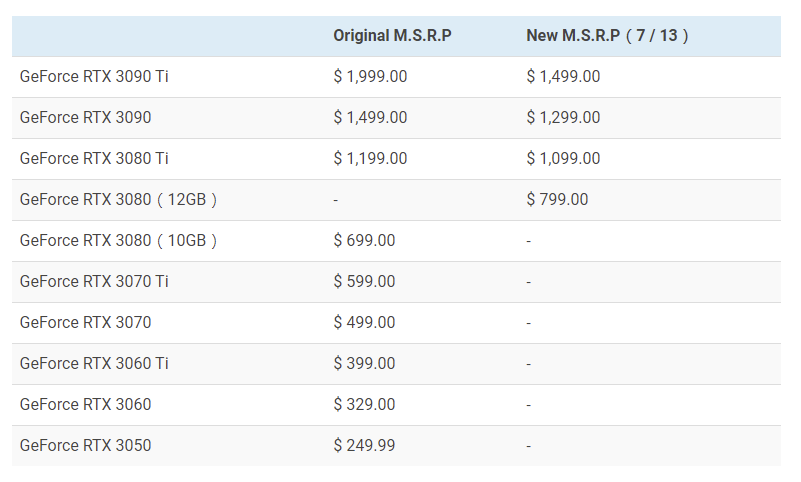This screenshot has height=482, width=801.
Task: Click the $ 249.99 original price
Action: point(364,445)
